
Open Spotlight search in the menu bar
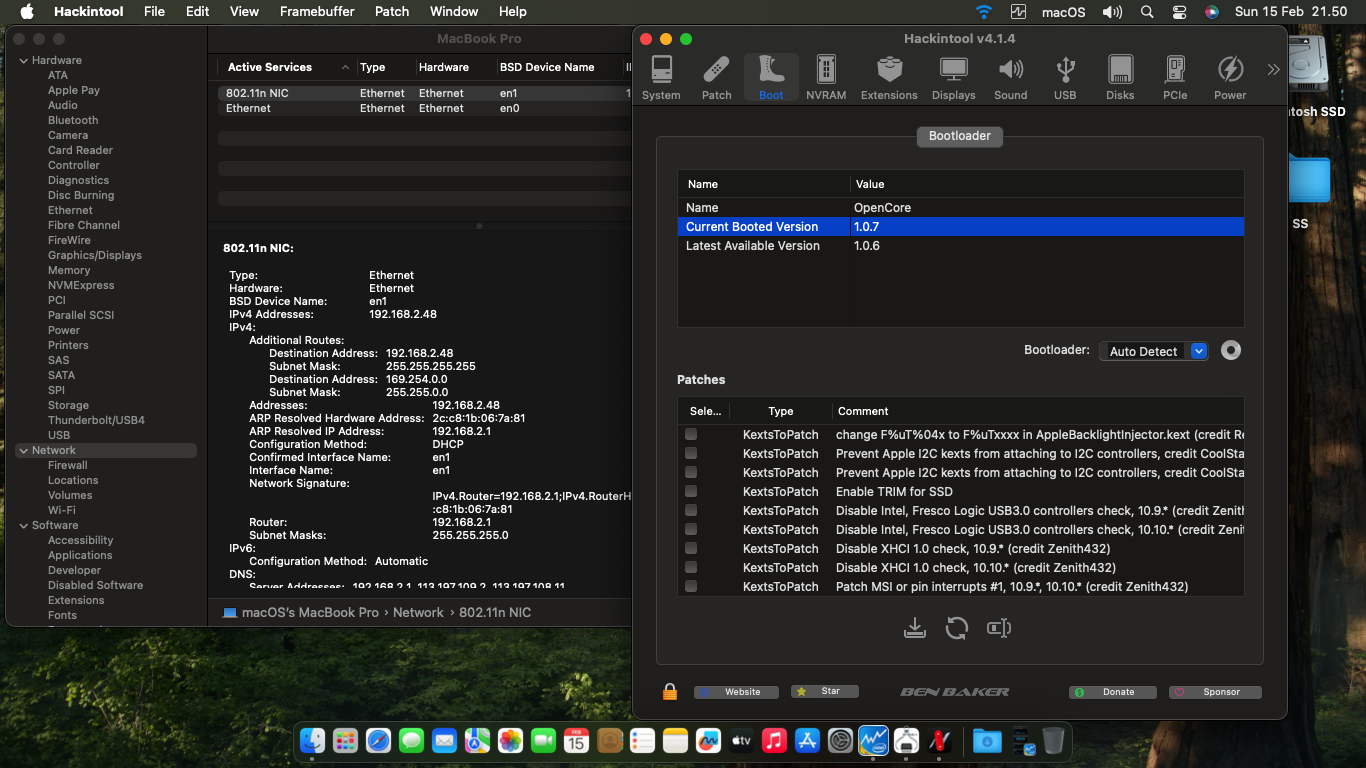click(x=1147, y=12)
